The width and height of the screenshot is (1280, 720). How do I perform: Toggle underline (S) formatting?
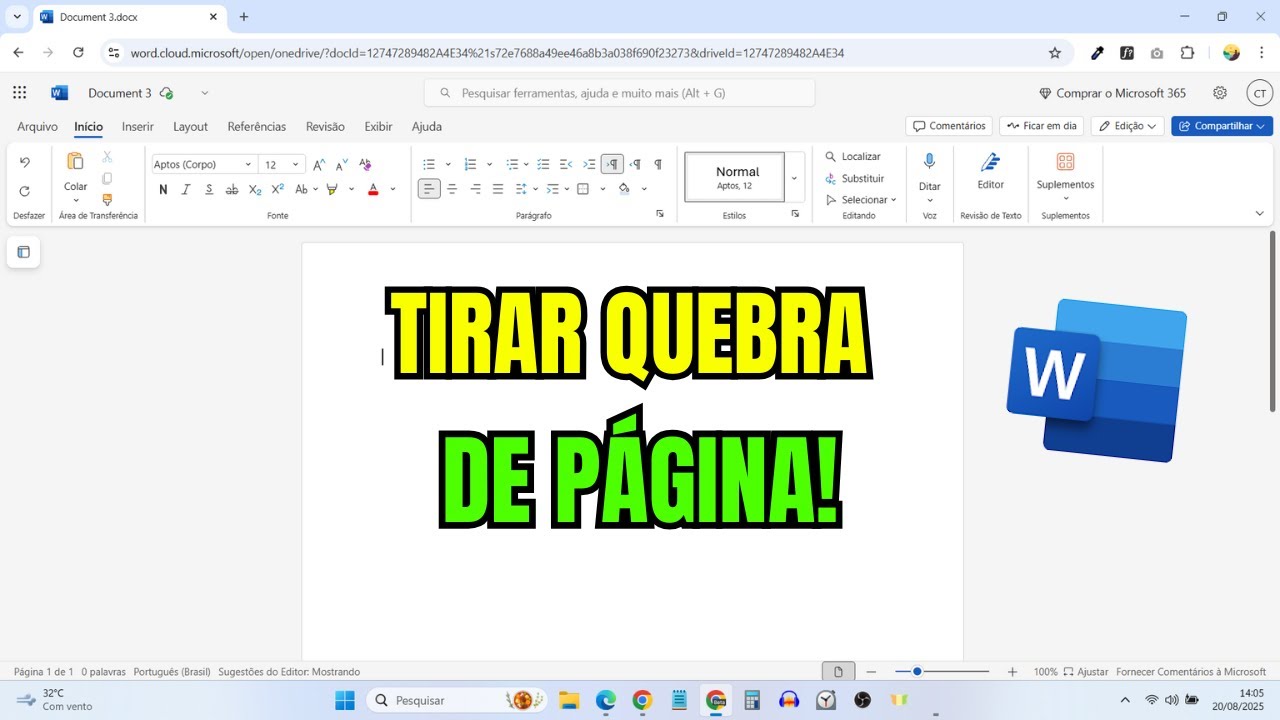click(x=209, y=189)
